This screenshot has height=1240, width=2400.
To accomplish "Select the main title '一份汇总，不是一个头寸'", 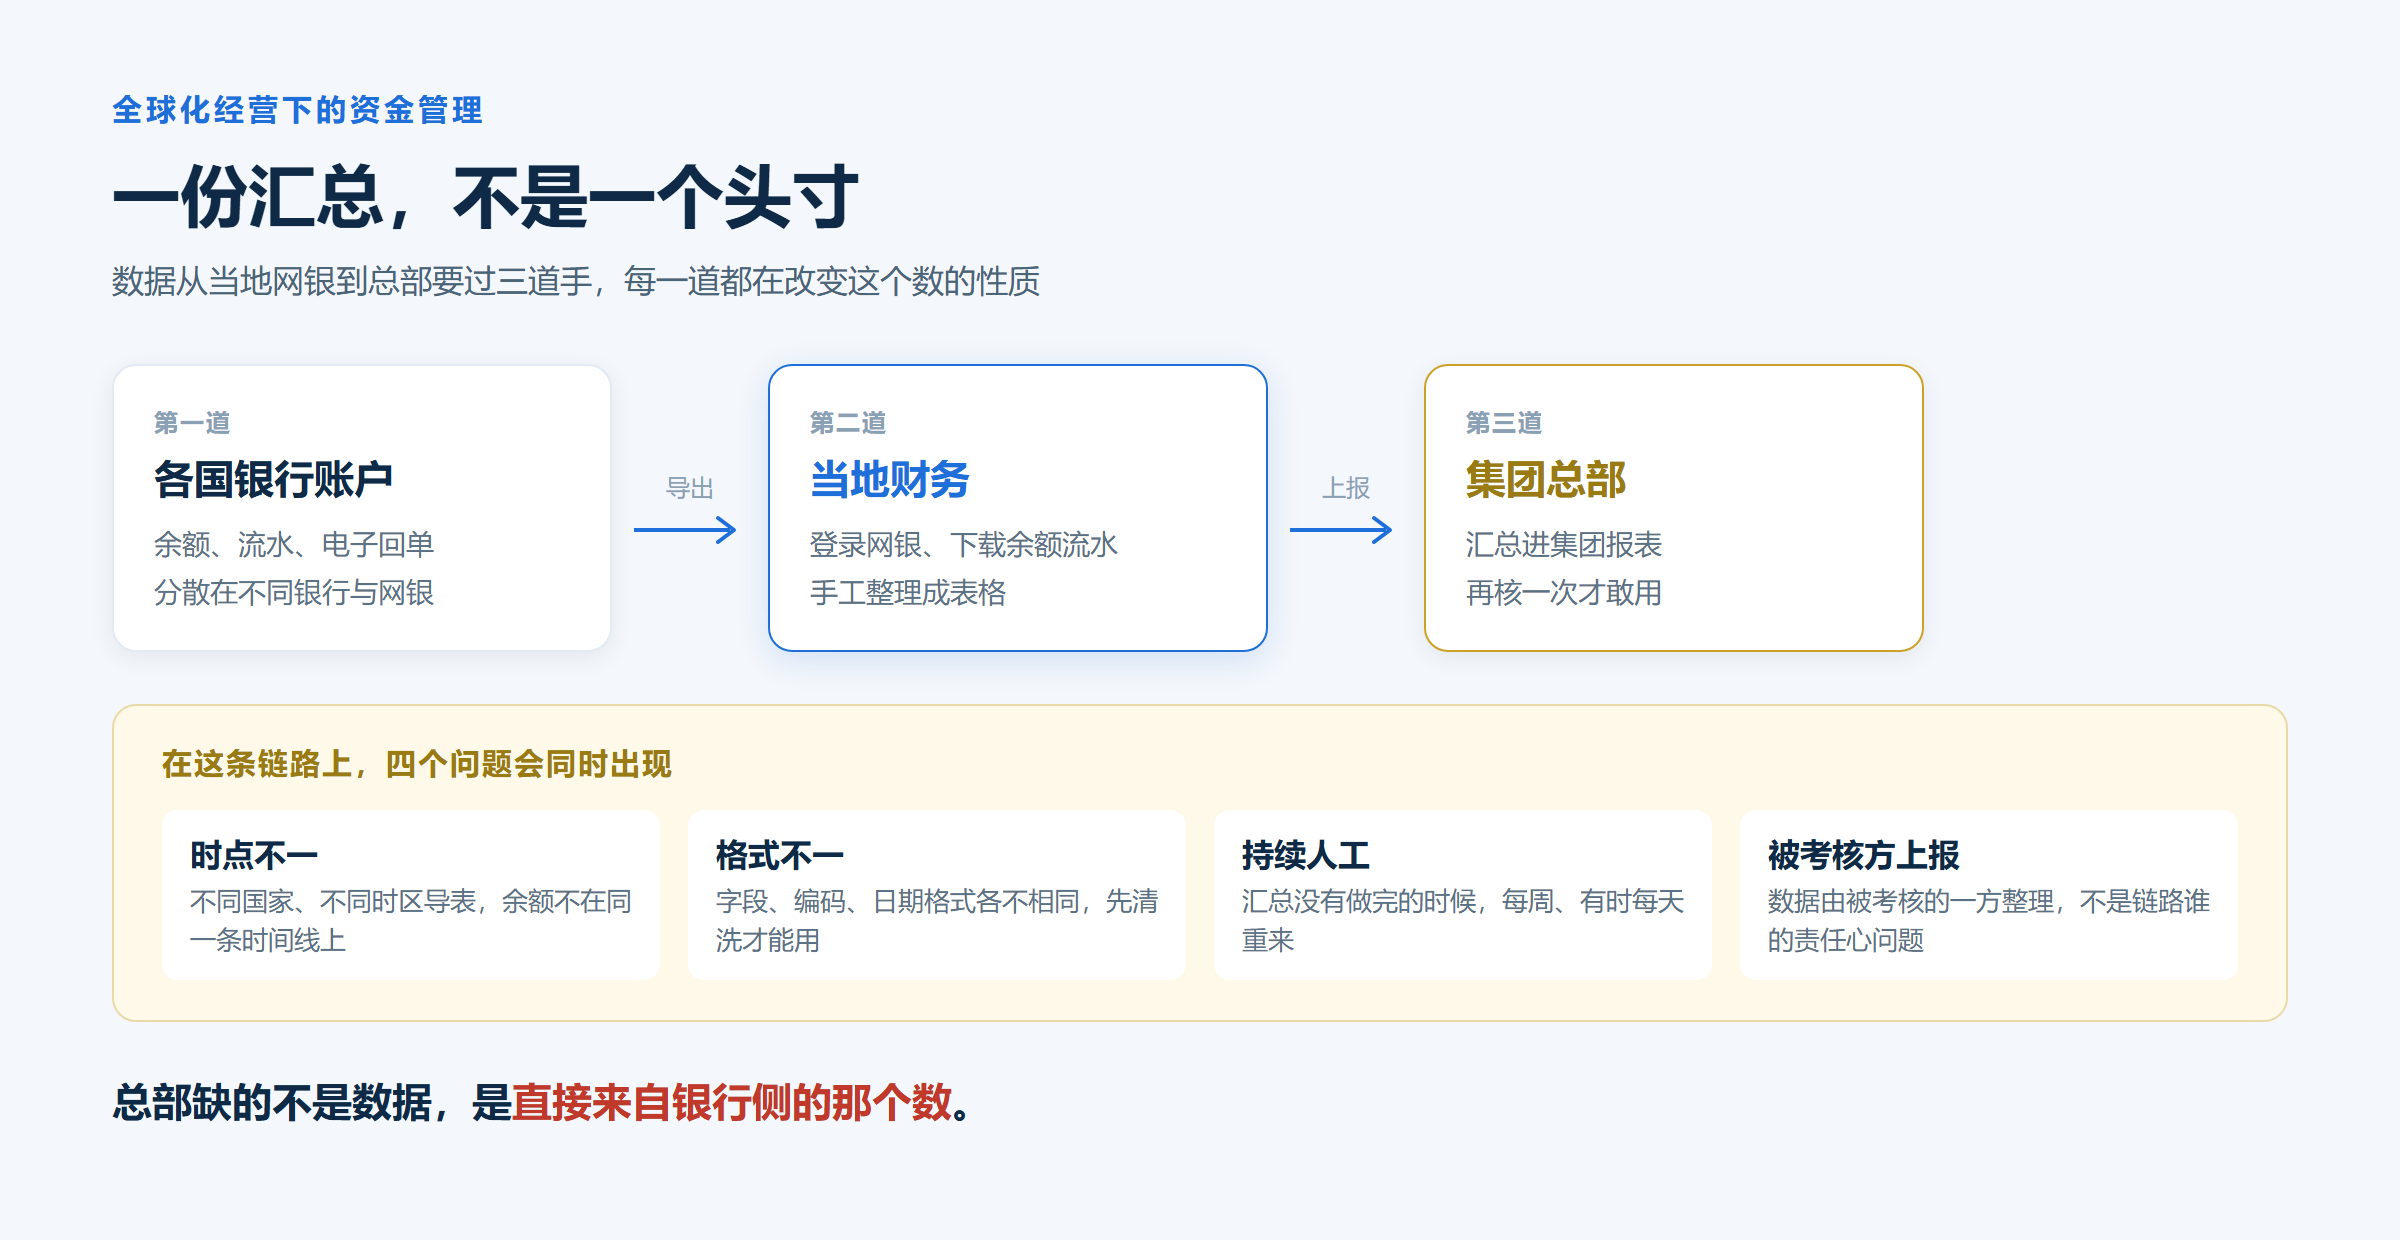I will coord(485,197).
